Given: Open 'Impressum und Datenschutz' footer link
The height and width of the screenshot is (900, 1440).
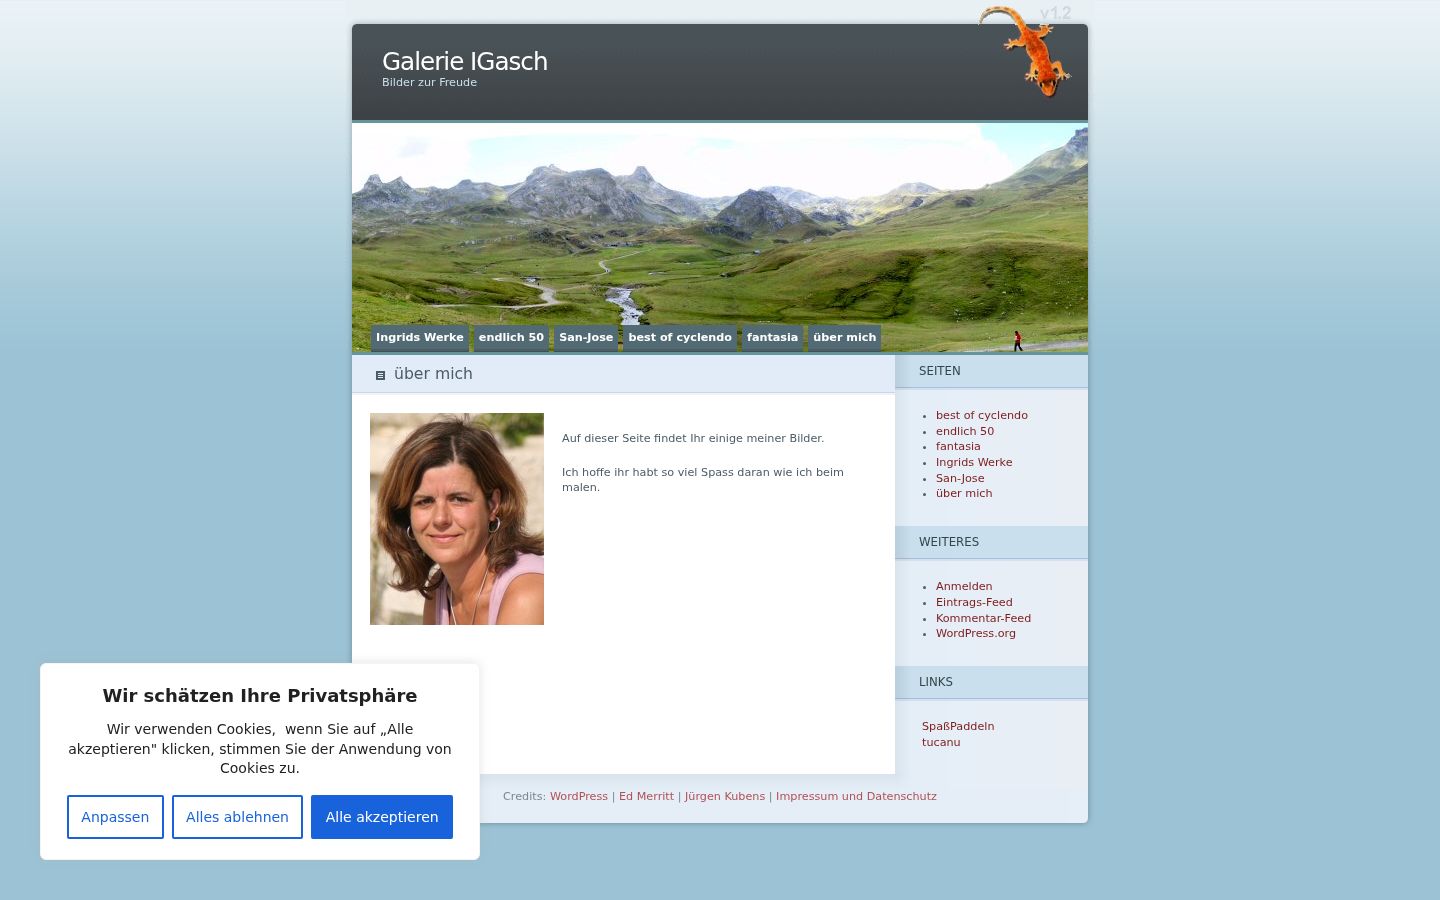Looking at the screenshot, I should pyautogui.click(x=856, y=797).
